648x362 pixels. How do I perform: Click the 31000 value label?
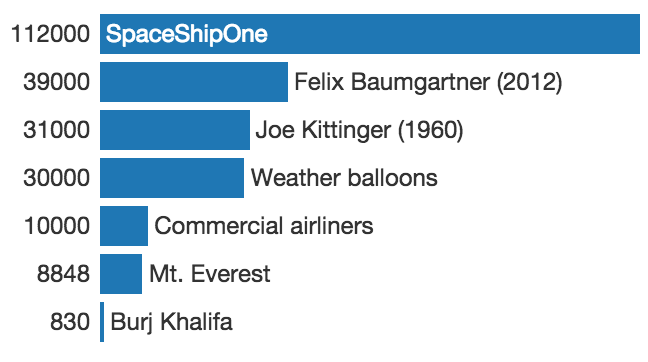tap(57, 130)
